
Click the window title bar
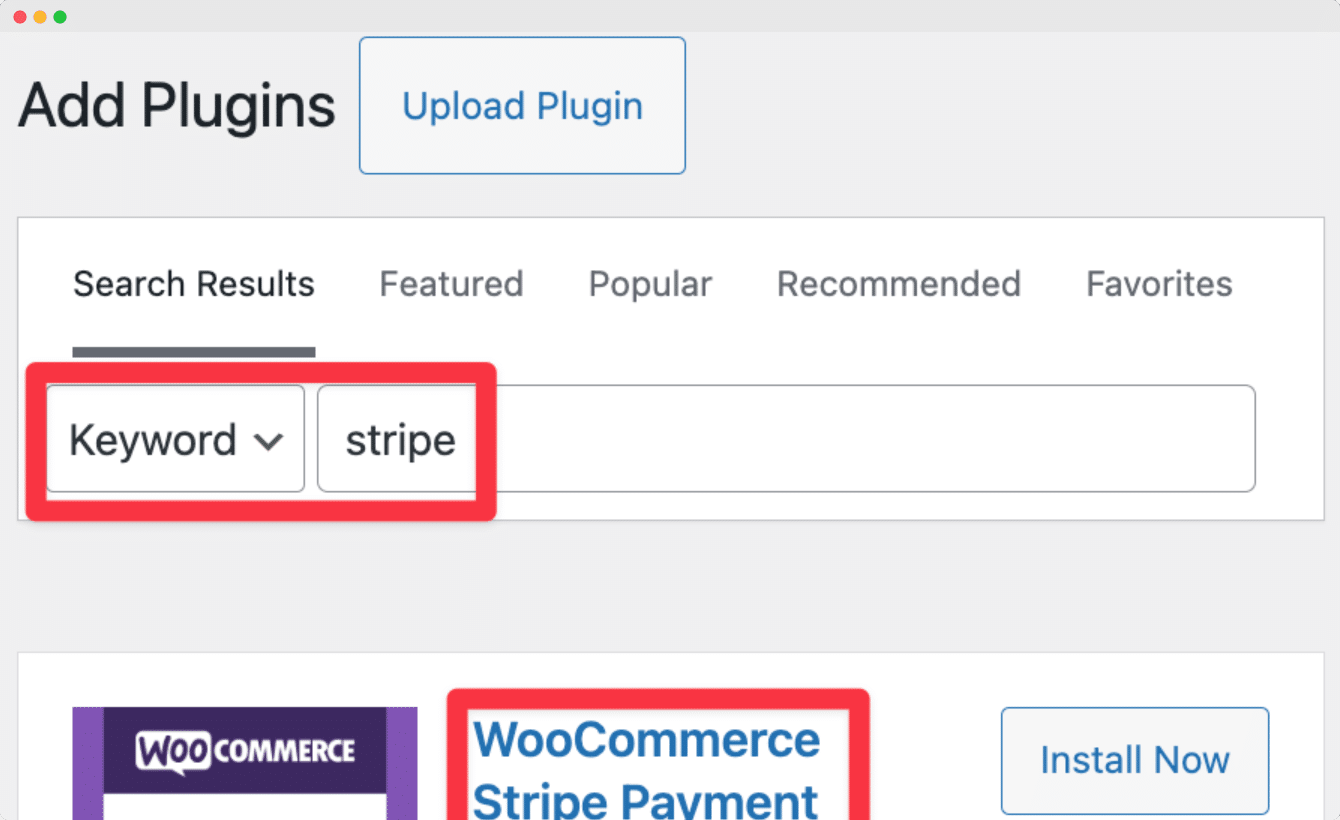(670, 16)
